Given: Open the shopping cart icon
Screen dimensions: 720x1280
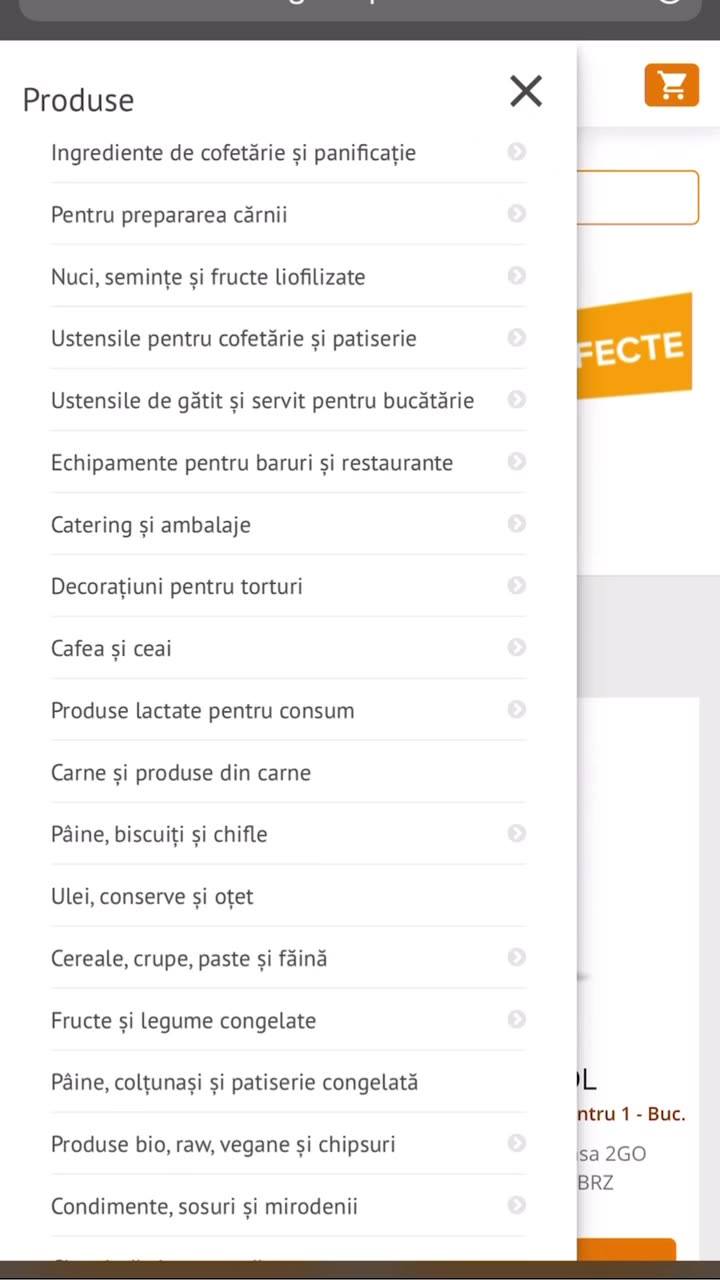Looking at the screenshot, I should 671,85.
